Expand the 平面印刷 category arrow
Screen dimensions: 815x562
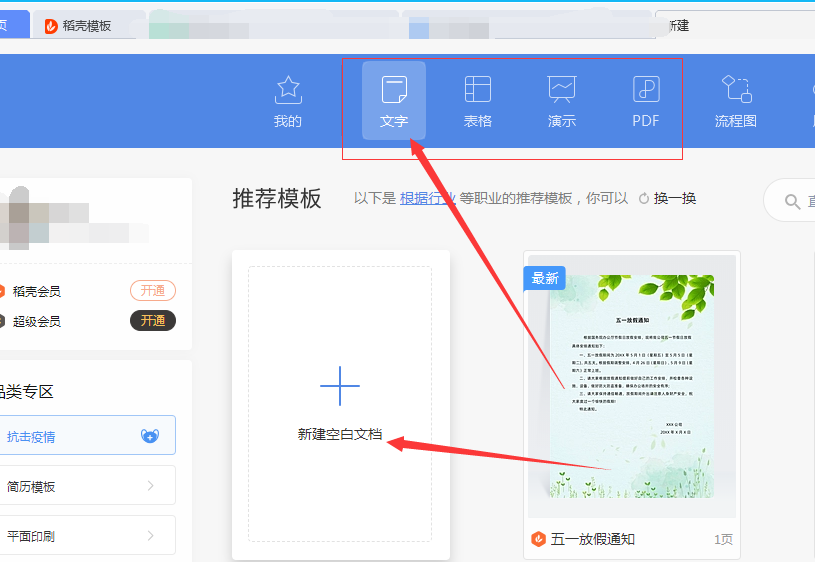(x=150, y=536)
